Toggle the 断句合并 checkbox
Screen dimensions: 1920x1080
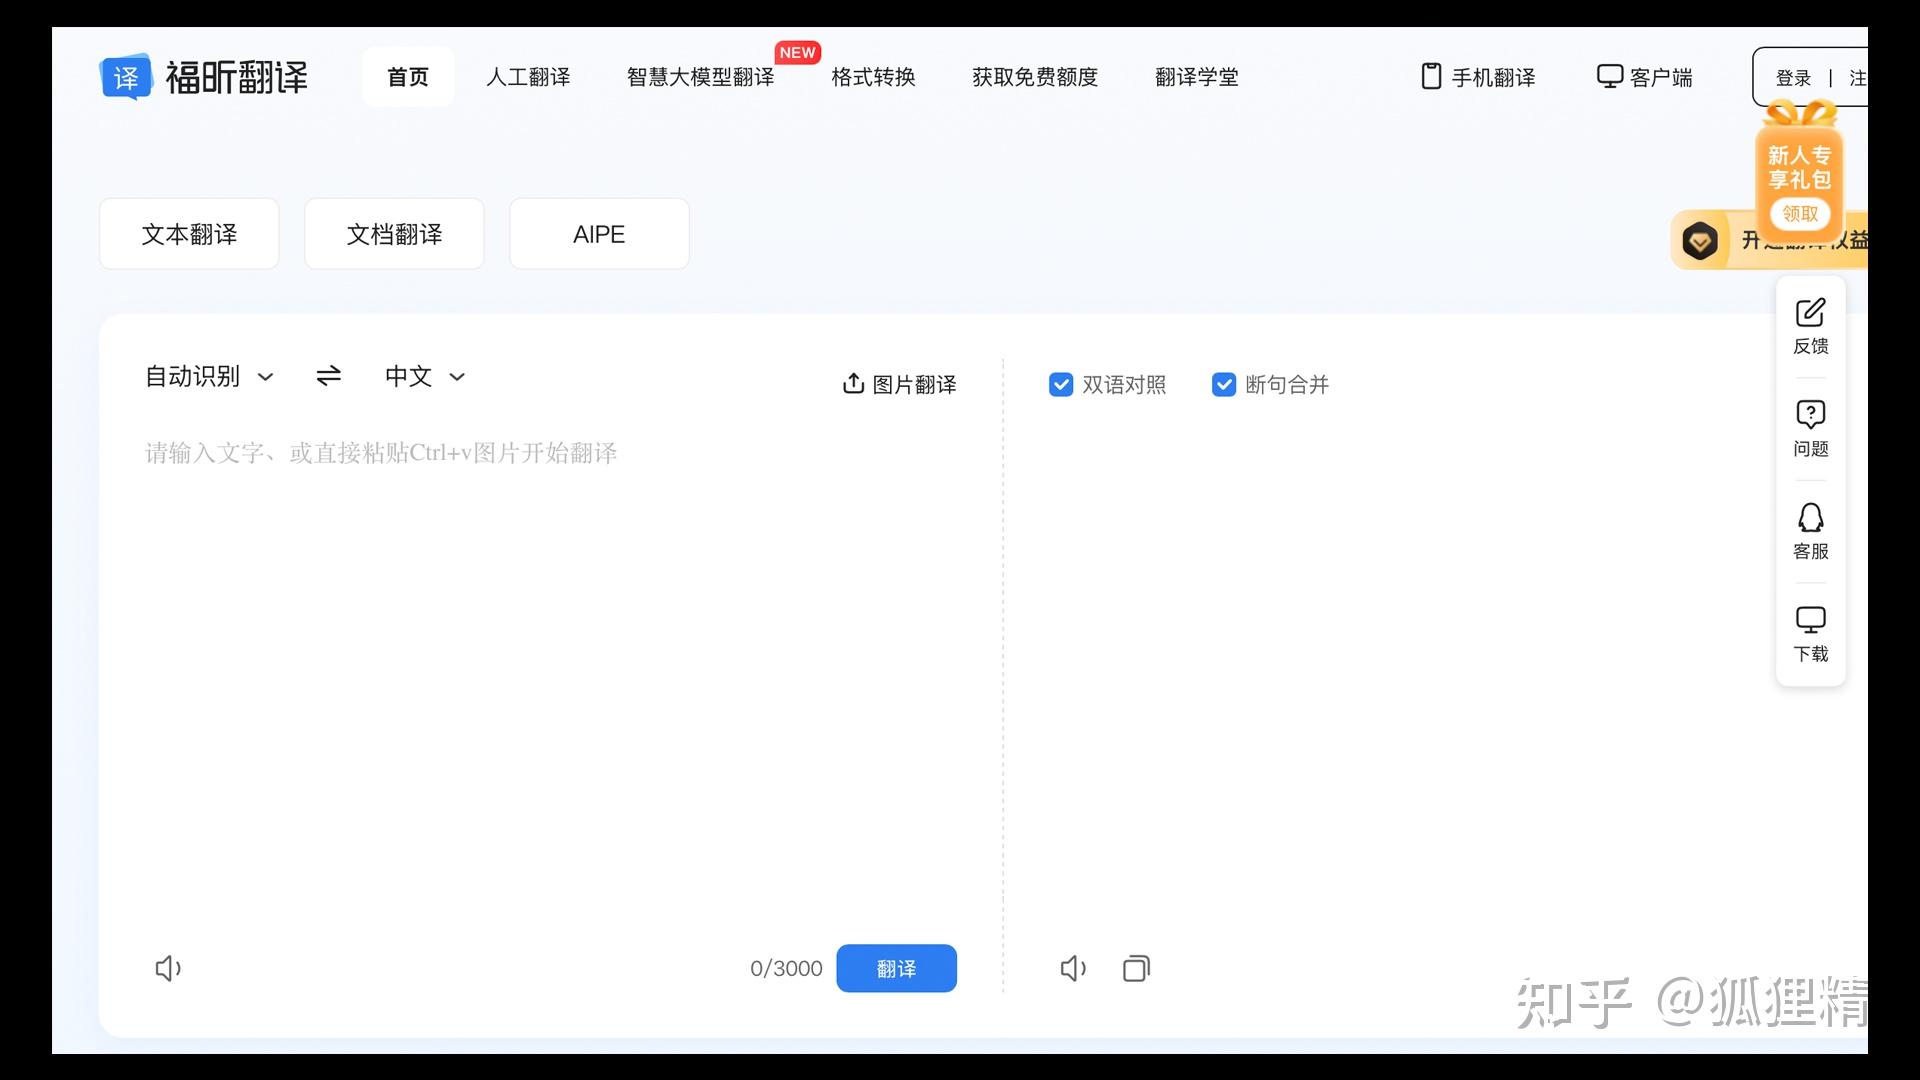(x=1224, y=384)
